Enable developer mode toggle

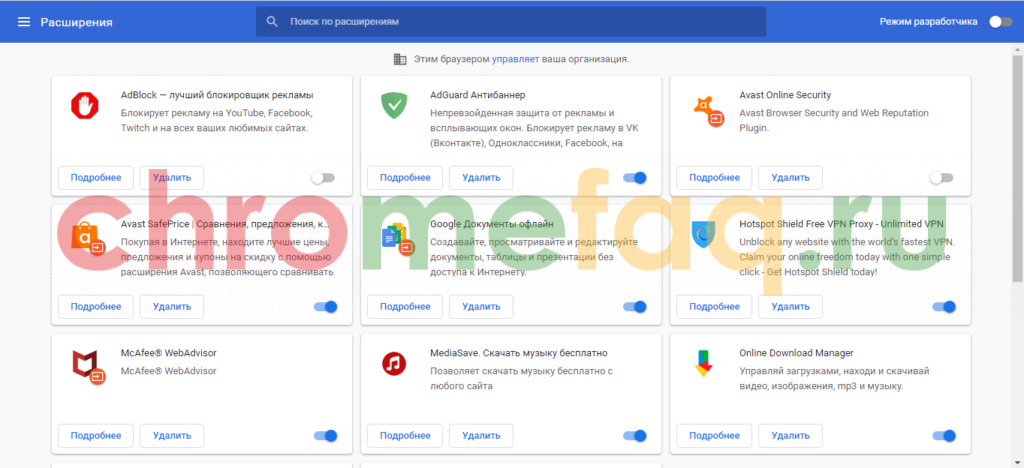(x=999, y=21)
